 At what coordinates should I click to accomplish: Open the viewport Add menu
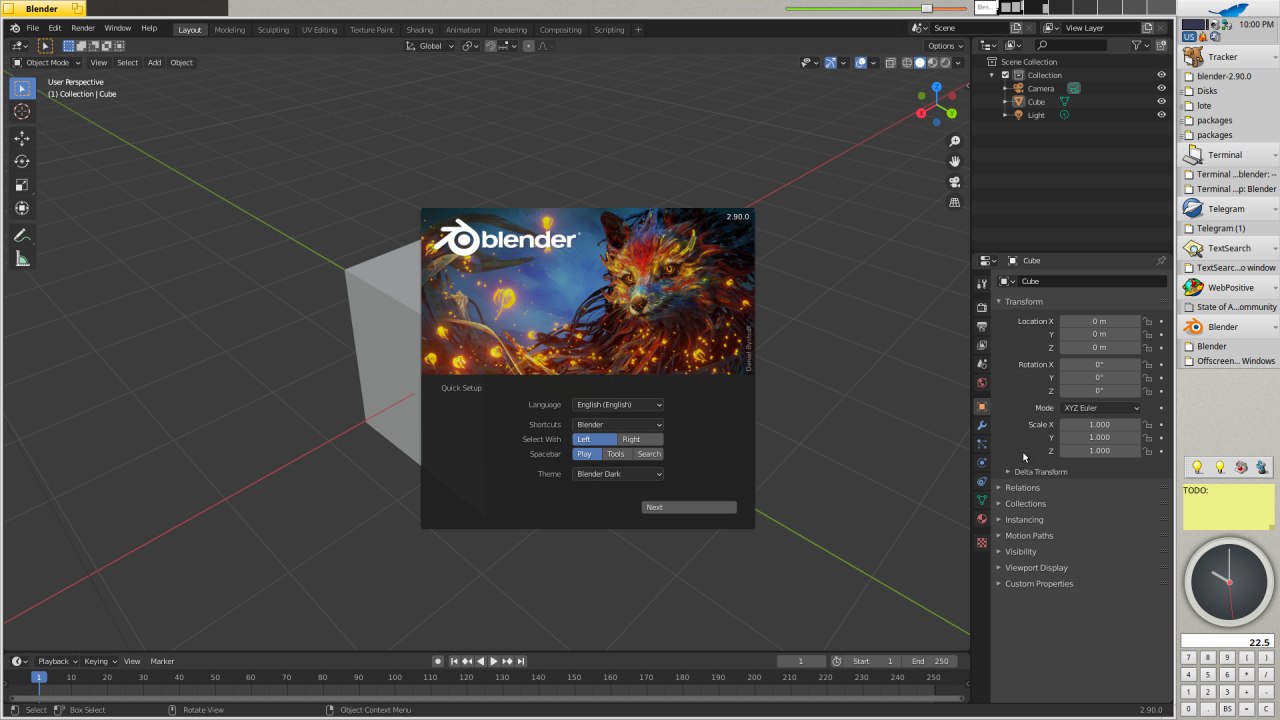pos(154,63)
